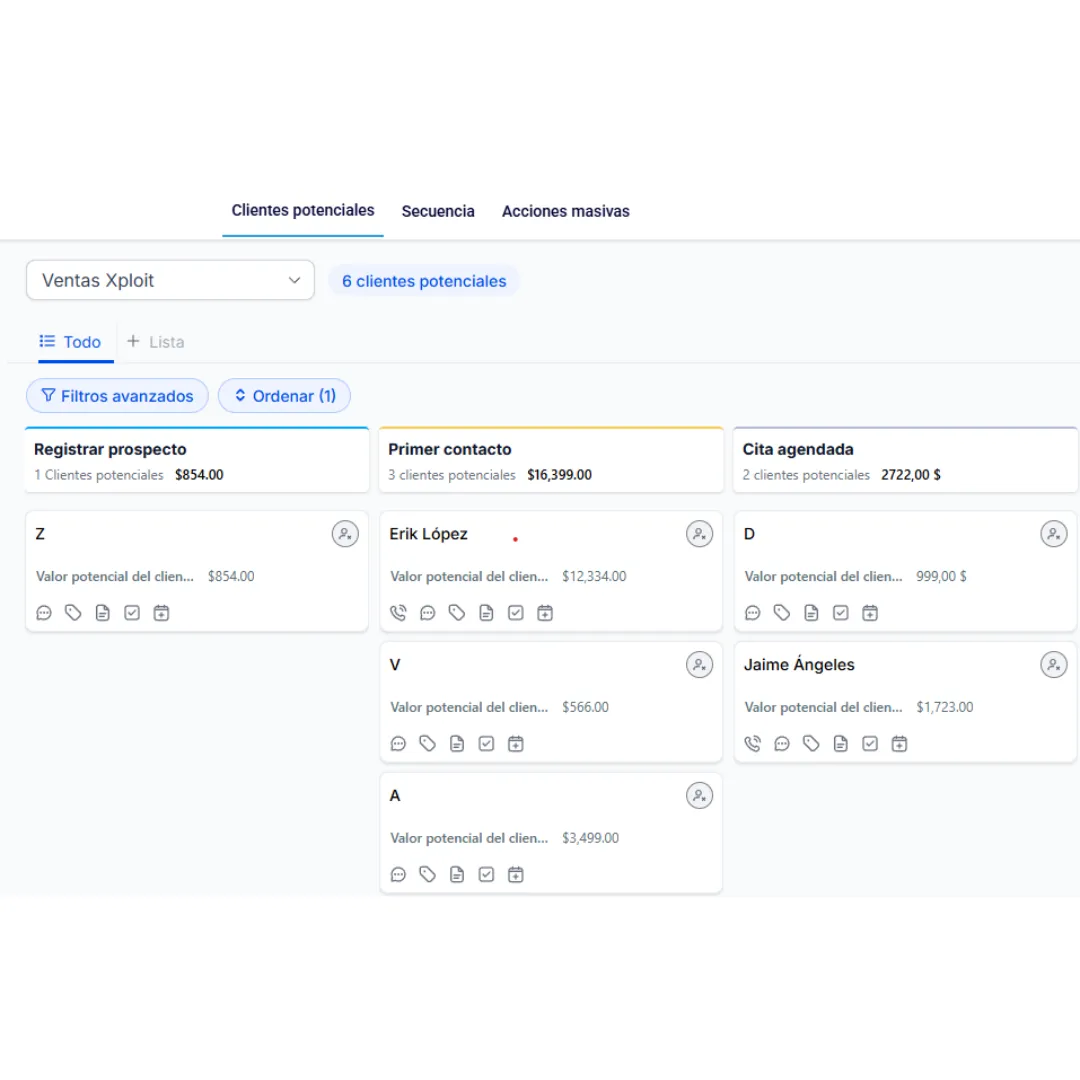Click the task checkbox icon on D's card
Viewport: 1080px width, 1080px height.
pyautogui.click(x=841, y=613)
